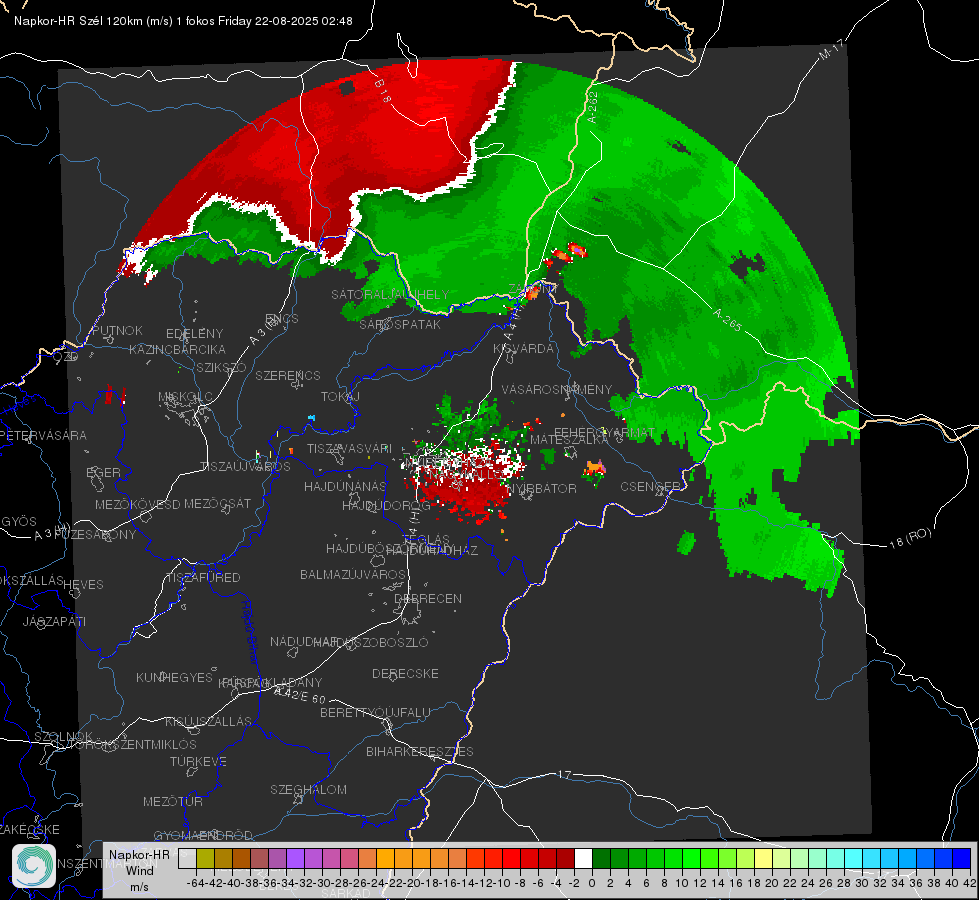Select the HEVES town label

pyautogui.click(x=84, y=585)
